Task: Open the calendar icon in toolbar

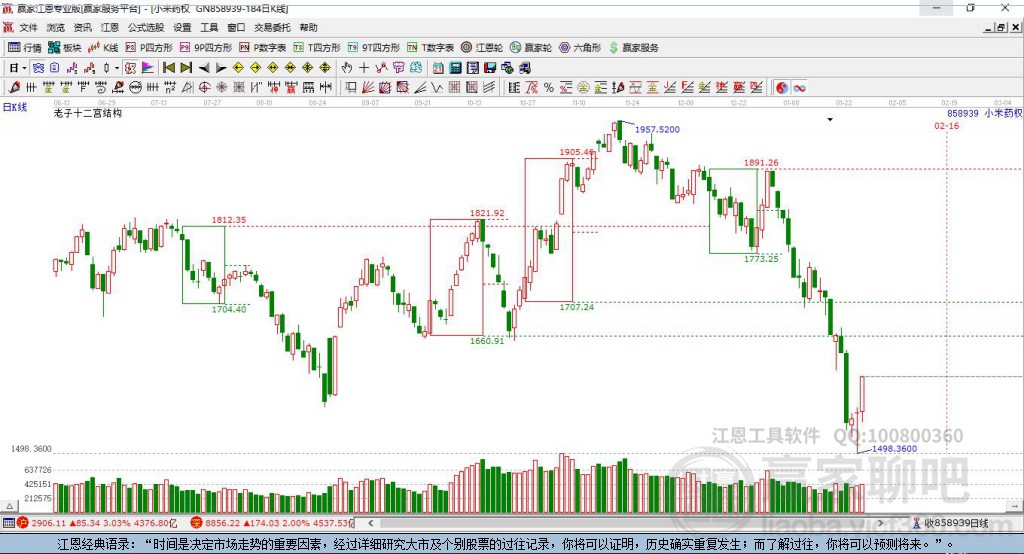Action: tap(438, 67)
